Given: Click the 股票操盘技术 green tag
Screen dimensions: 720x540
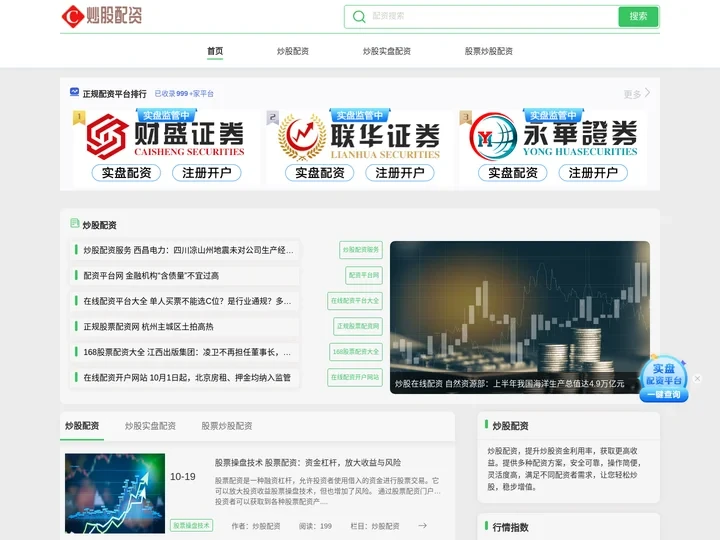Looking at the screenshot, I should 191,525.
